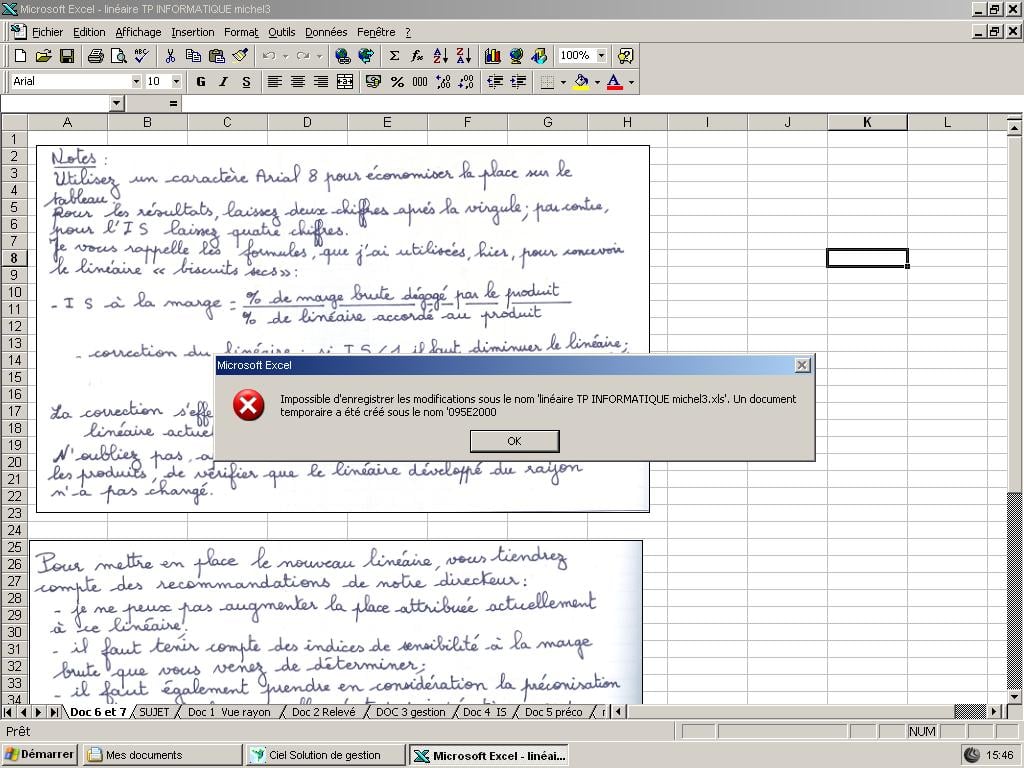Image resolution: width=1024 pixels, height=768 pixels.
Task: Switch to SUJET sheet tab
Action: coord(154,712)
